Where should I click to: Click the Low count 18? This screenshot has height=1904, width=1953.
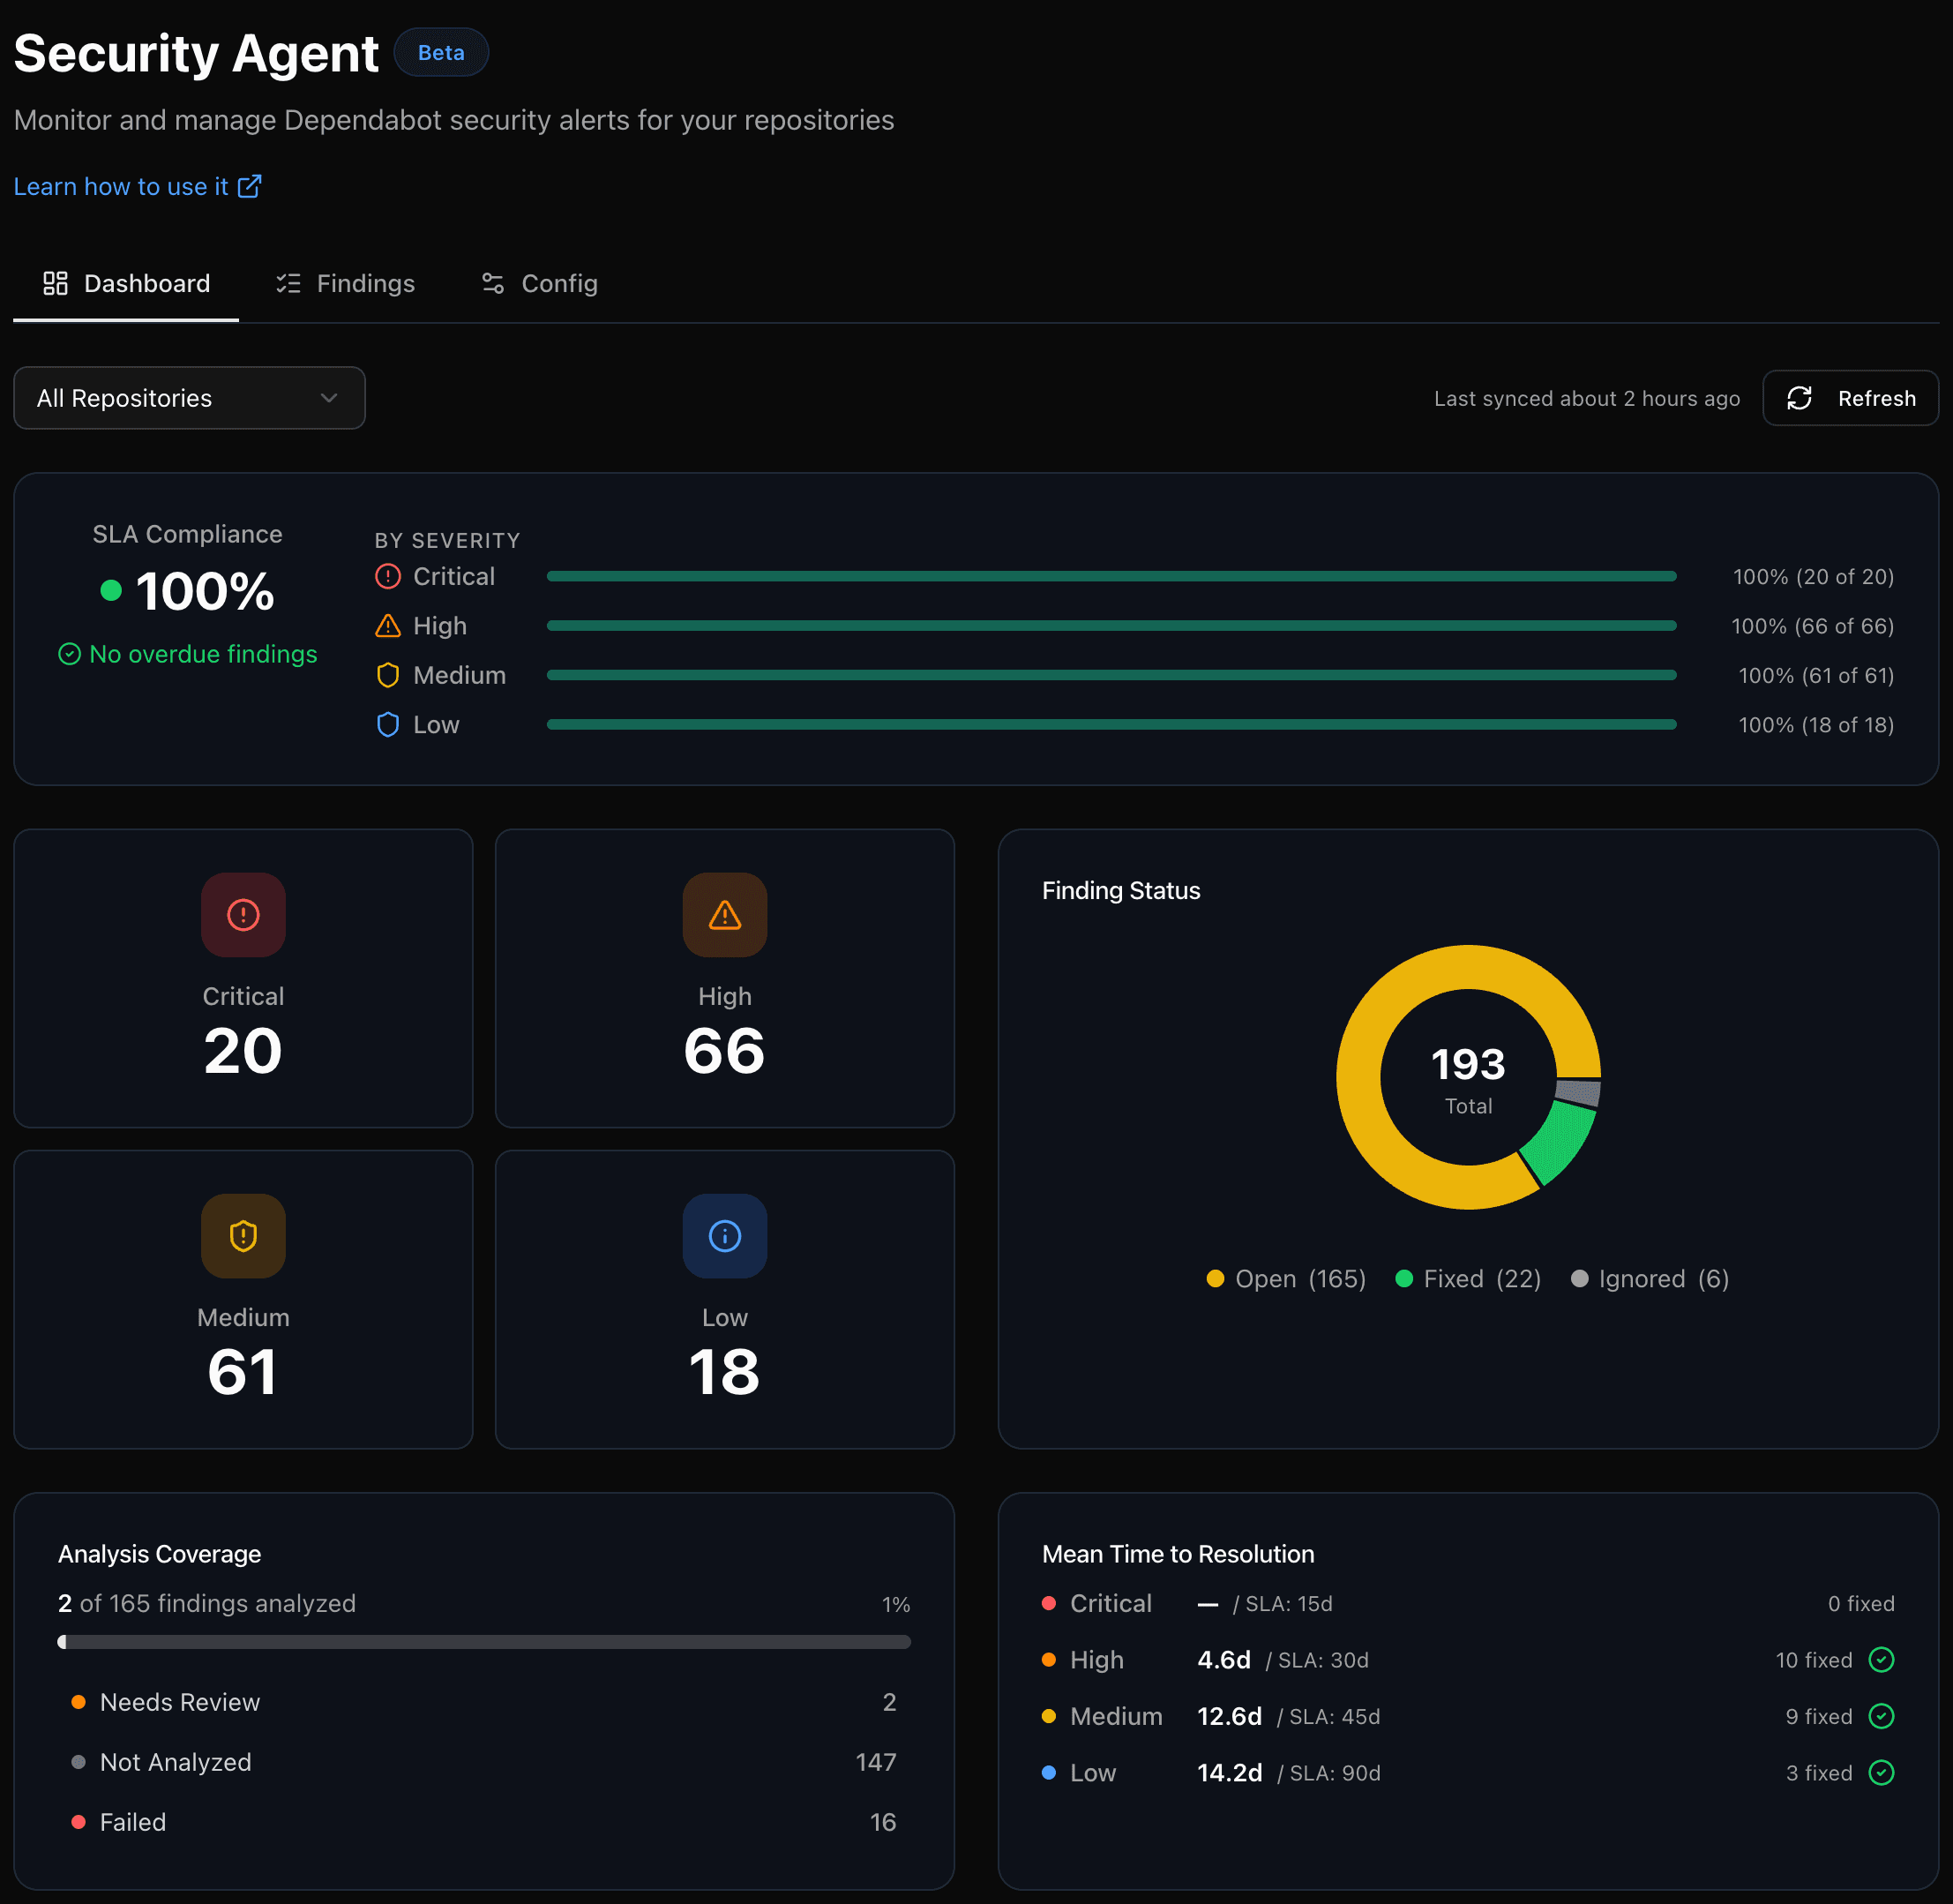pyautogui.click(x=725, y=1372)
